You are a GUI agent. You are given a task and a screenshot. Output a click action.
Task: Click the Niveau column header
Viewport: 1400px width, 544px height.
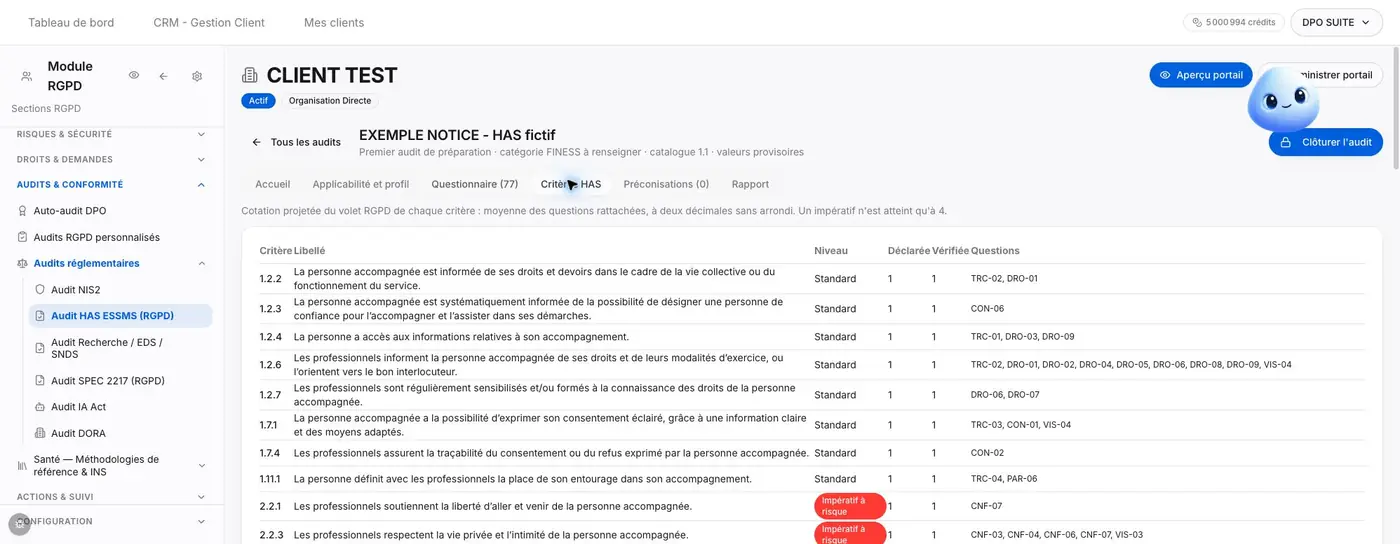click(831, 251)
